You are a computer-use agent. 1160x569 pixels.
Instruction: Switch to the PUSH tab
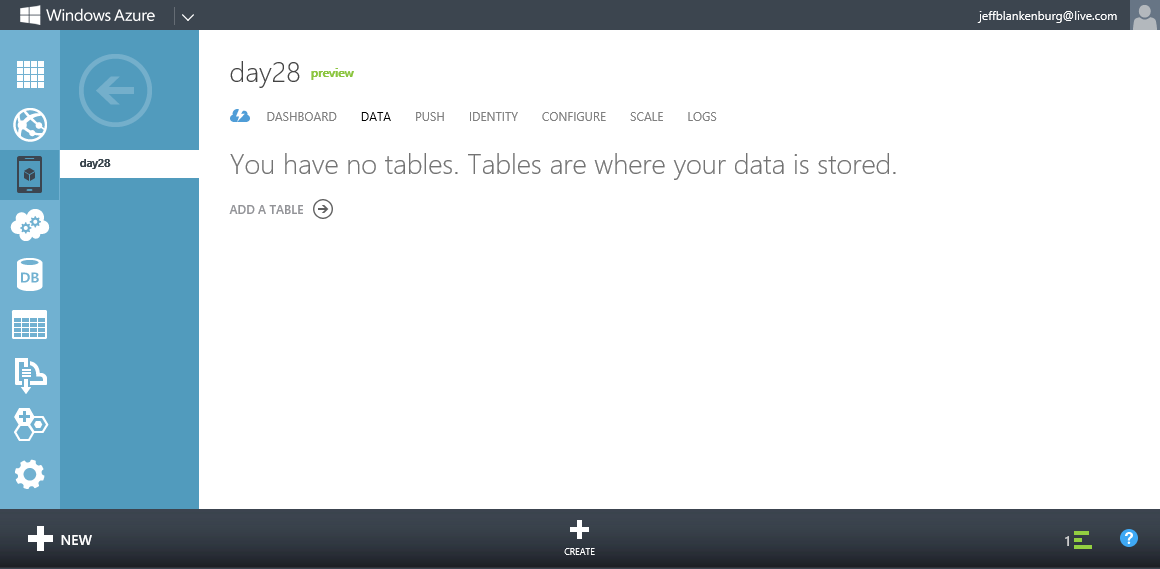pyautogui.click(x=430, y=117)
